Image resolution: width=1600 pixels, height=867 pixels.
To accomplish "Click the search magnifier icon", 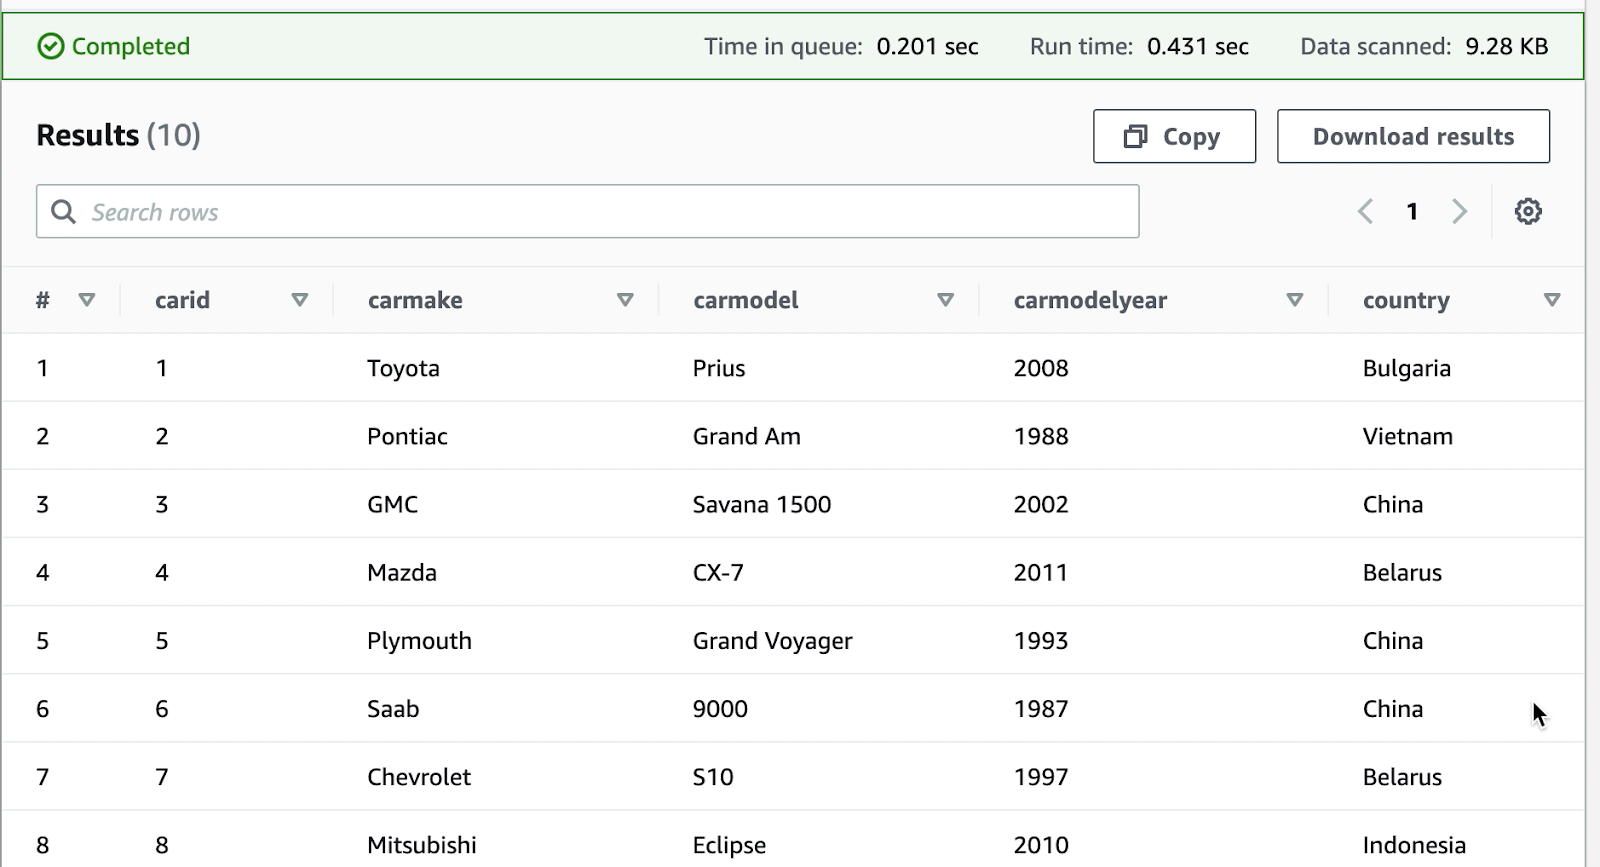I will click(x=63, y=212).
